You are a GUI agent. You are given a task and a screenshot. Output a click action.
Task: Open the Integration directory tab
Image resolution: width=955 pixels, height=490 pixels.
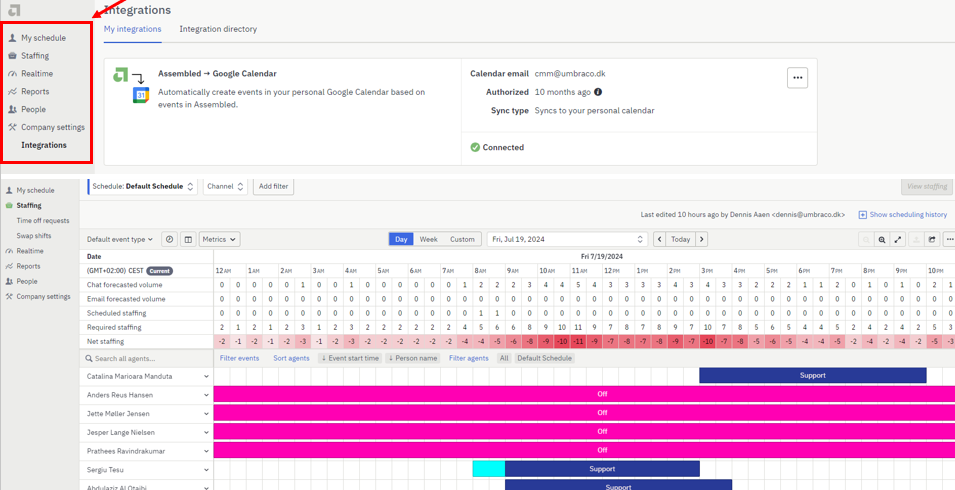[218, 29]
